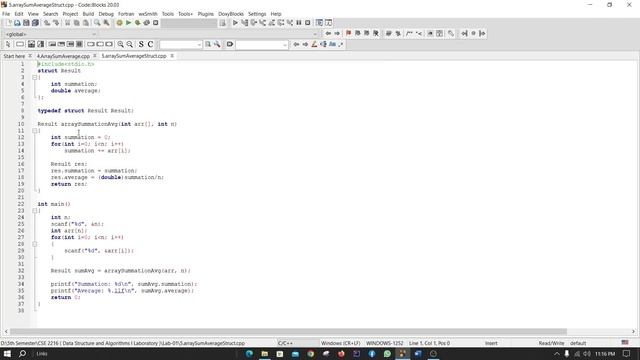Collapse for loop fold at line 28
Viewport: 640px width, 360px height.
pyautogui.click(x=35, y=244)
